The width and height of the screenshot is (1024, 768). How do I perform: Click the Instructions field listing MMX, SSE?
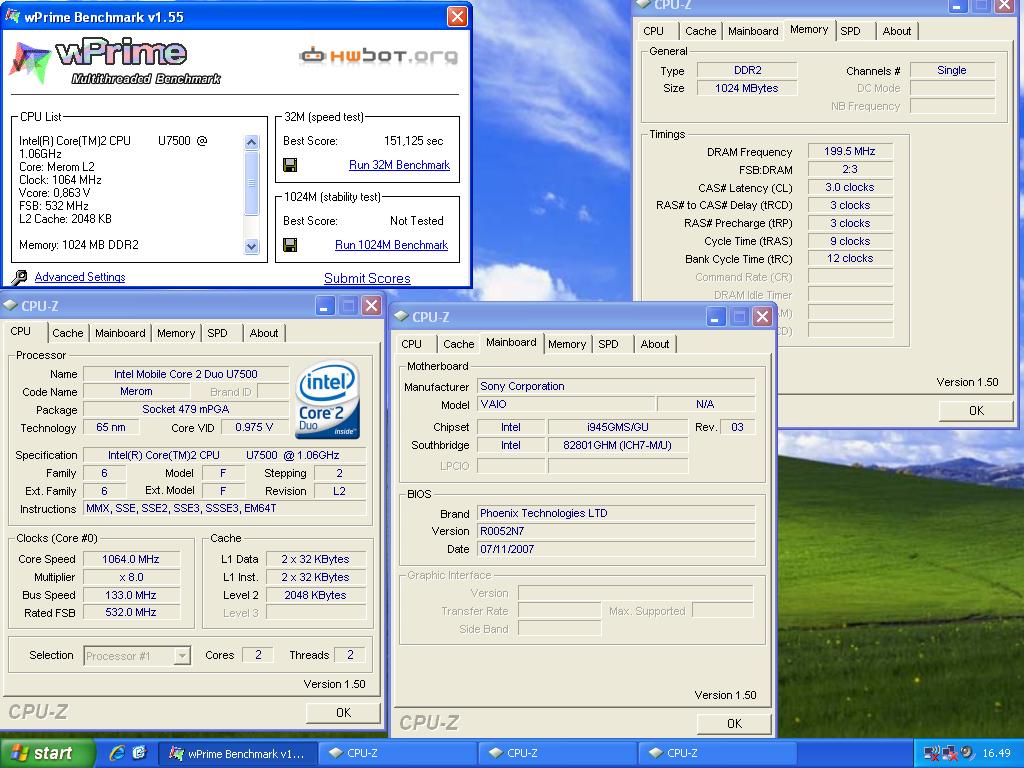(225, 508)
